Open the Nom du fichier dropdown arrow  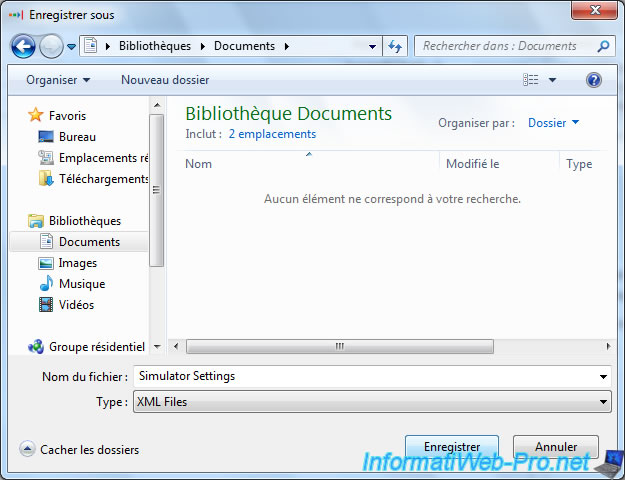click(x=603, y=377)
